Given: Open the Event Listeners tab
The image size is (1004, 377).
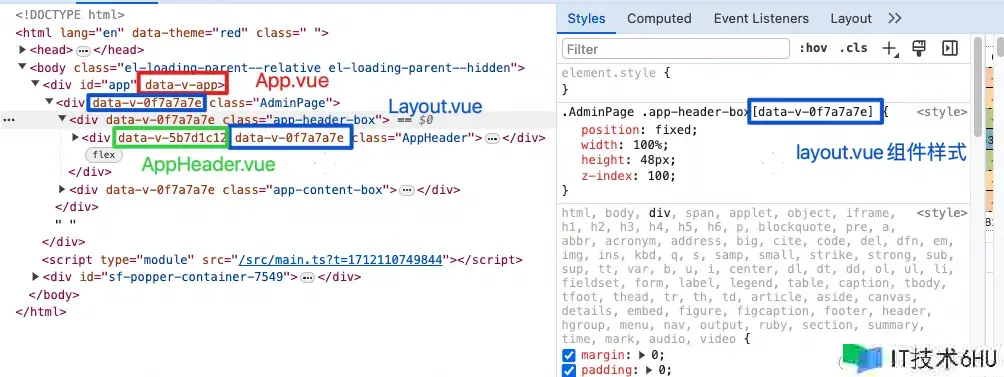Looking at the screenshot, I should coord(761,19).
